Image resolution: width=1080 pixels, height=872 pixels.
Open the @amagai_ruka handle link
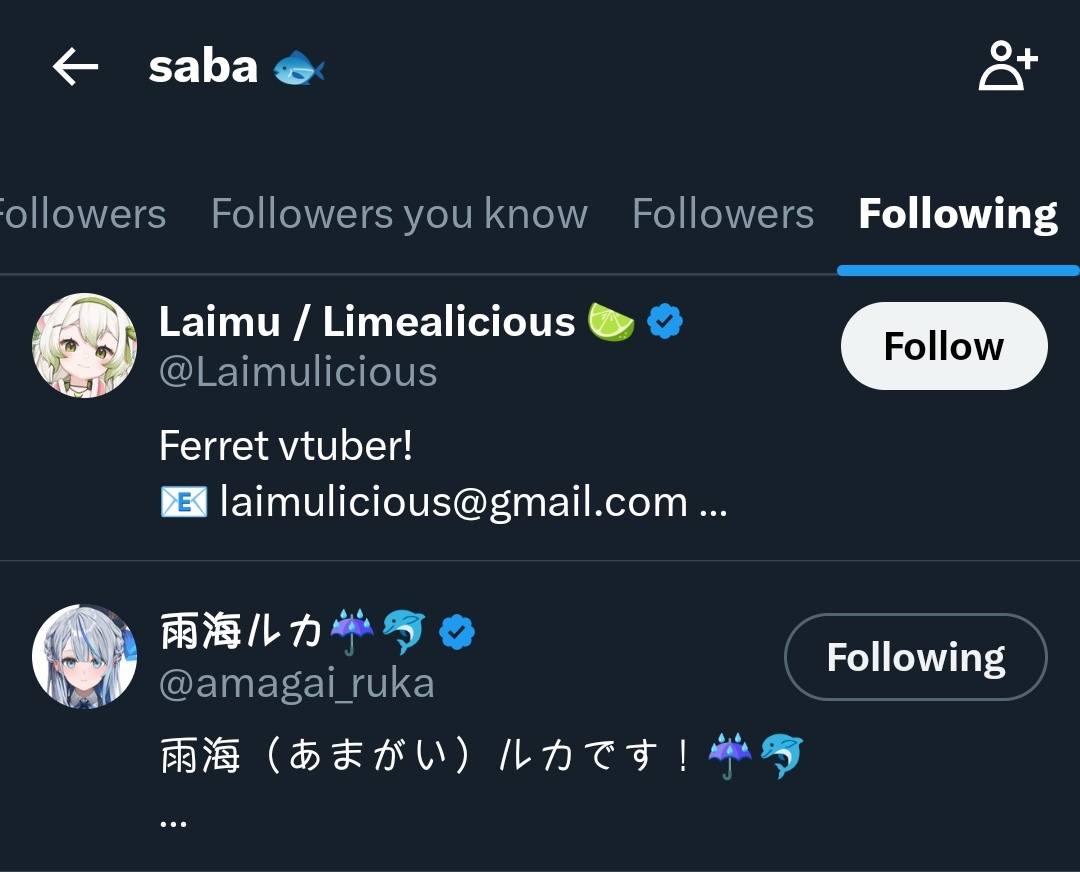pyautogui.click(x=297, y=683)
